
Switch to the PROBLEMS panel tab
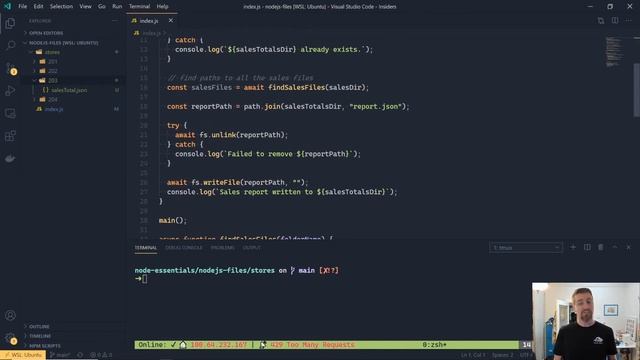pos(222,248)
